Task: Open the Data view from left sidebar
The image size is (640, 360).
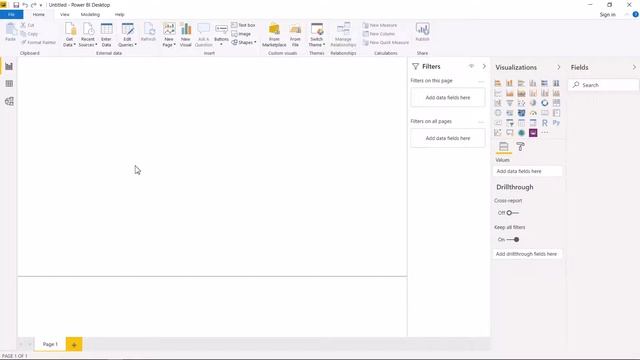Action: (9, 84)
